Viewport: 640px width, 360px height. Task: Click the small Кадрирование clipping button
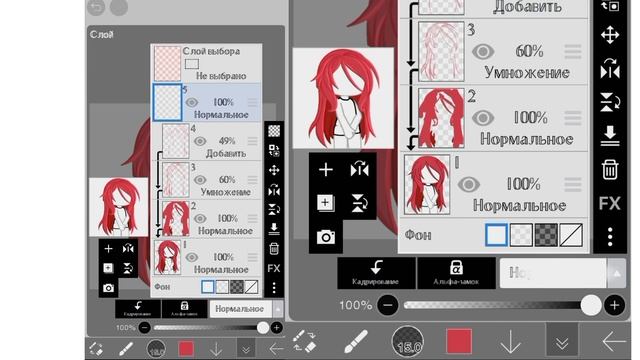tap(138, 309)
